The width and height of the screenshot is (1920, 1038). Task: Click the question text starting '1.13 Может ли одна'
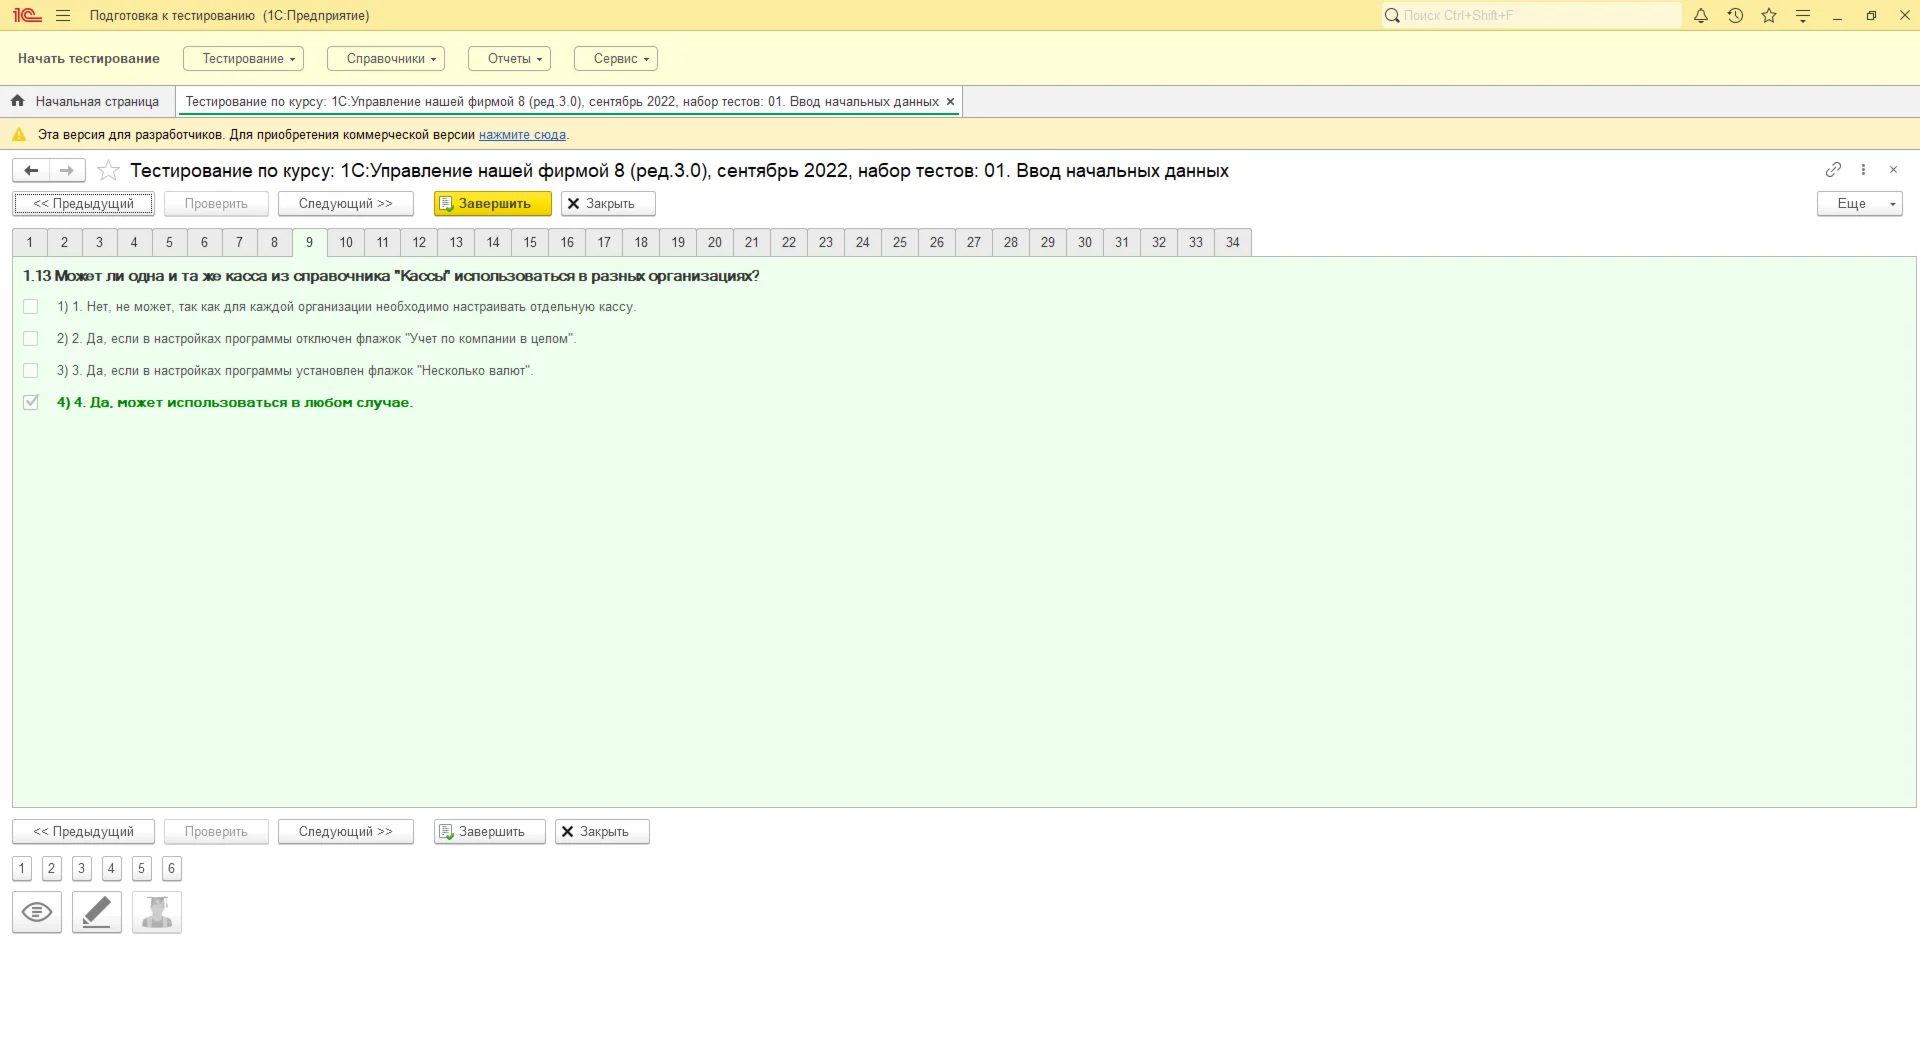point(391,276)
